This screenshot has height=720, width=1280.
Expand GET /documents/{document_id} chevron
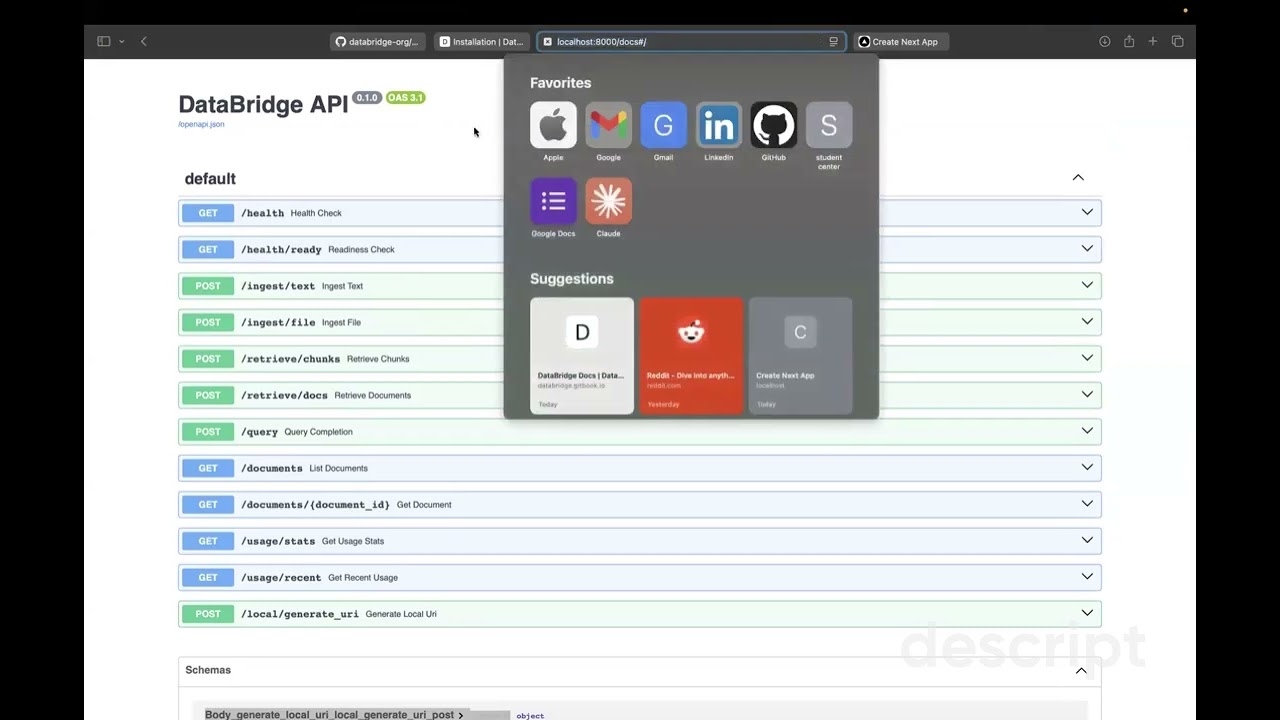click(x=1087, y=504)
